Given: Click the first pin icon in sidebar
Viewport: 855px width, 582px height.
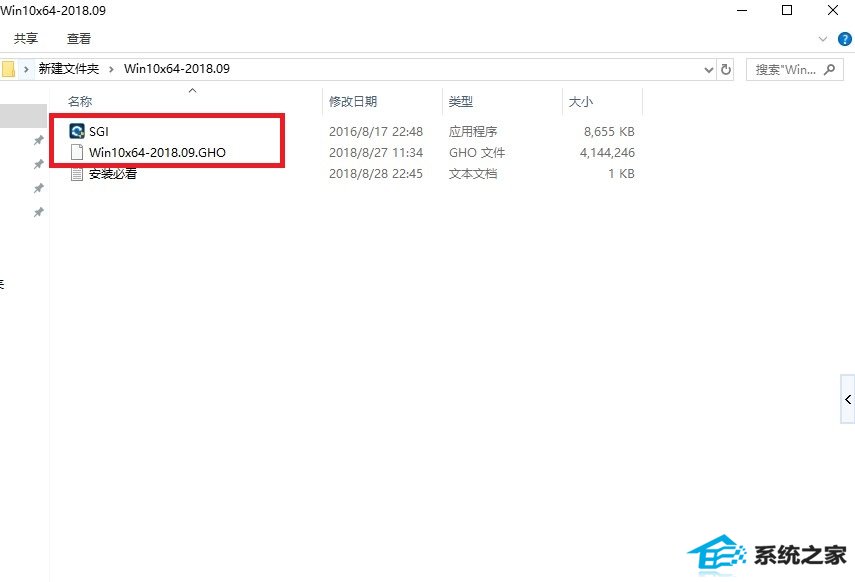Looking at the screenshot, I should (38, 140).
